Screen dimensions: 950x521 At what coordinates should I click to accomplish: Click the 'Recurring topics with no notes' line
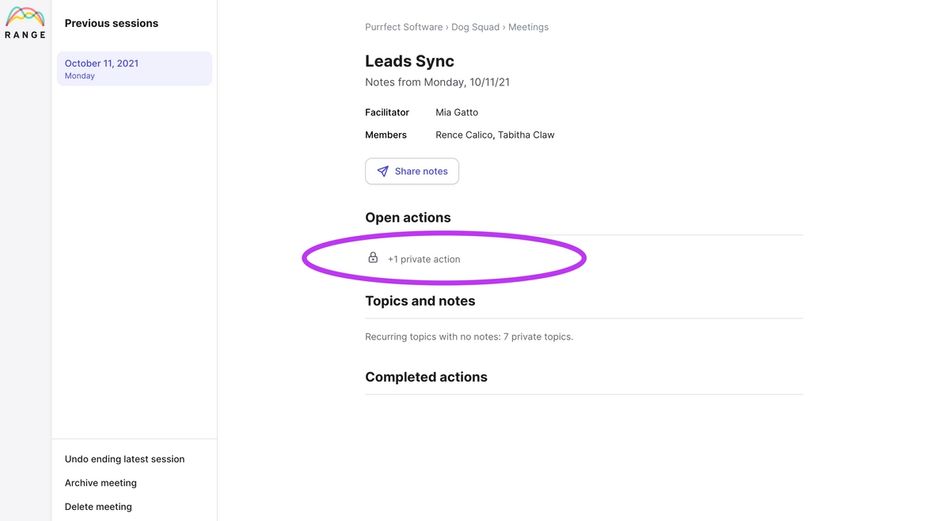pyautogui.click(x=469, y=337)
